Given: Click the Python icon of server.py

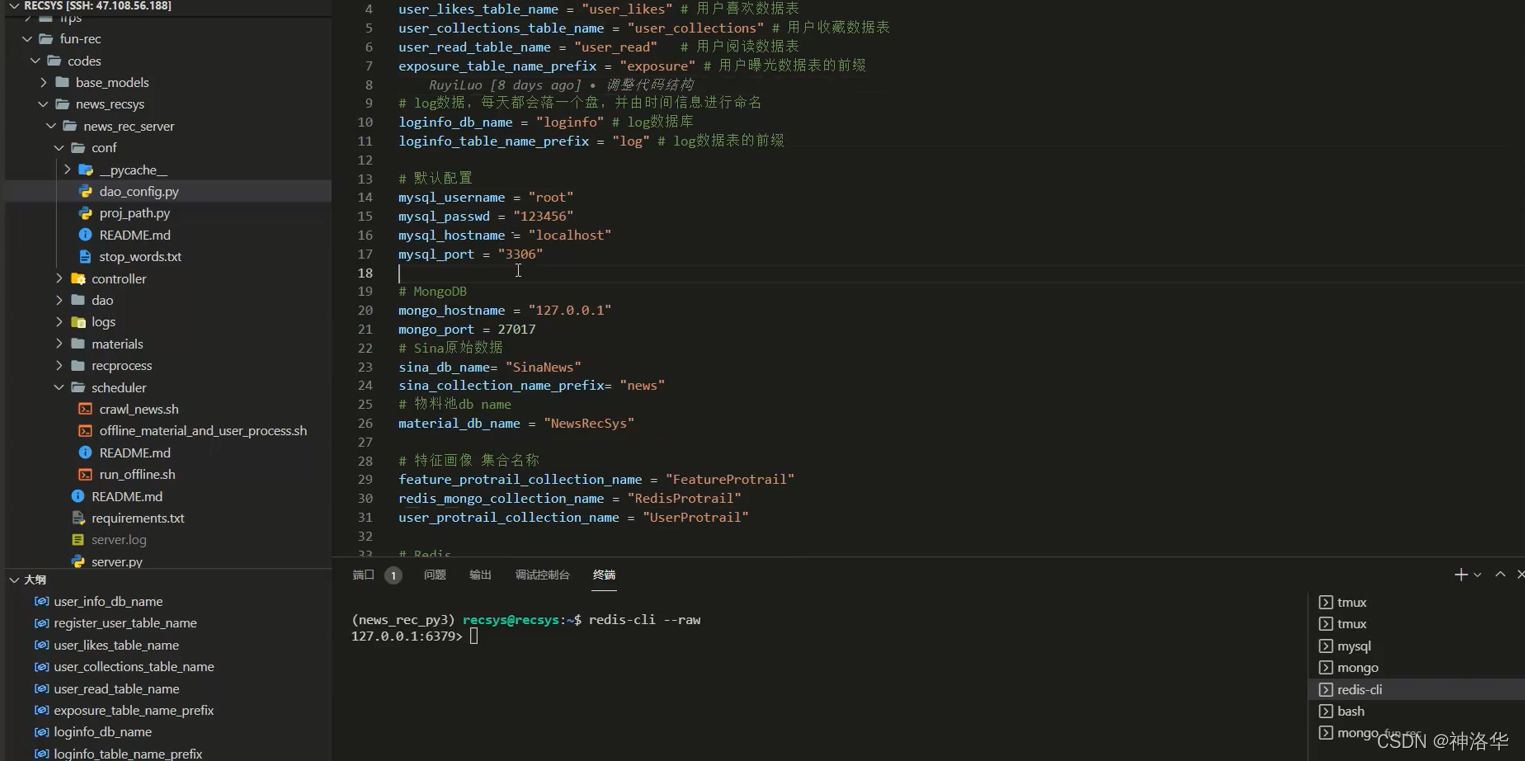Looking at the screenshot, I should pos(78,562).
